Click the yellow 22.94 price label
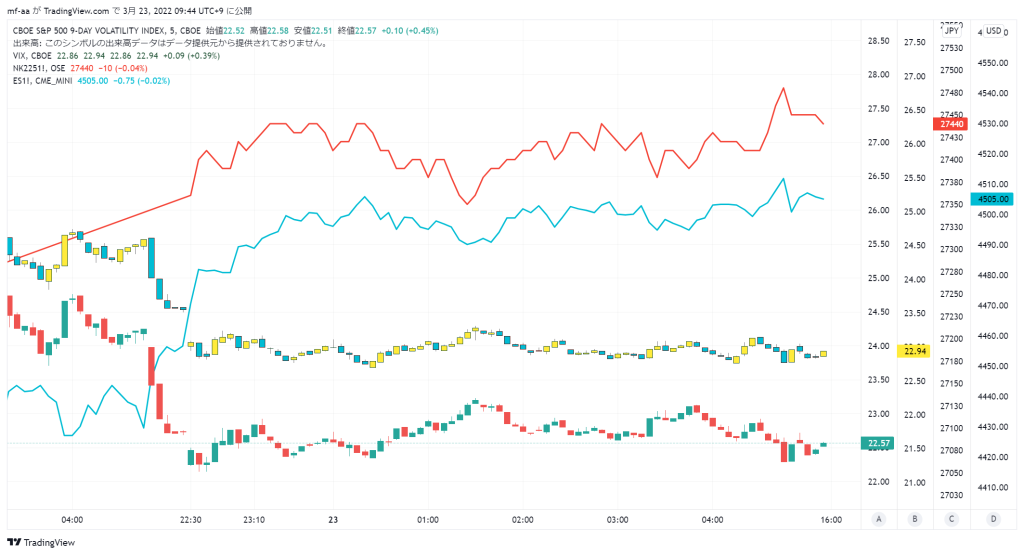The width and height of the screenshot is (1024, 555). [915, 351]
